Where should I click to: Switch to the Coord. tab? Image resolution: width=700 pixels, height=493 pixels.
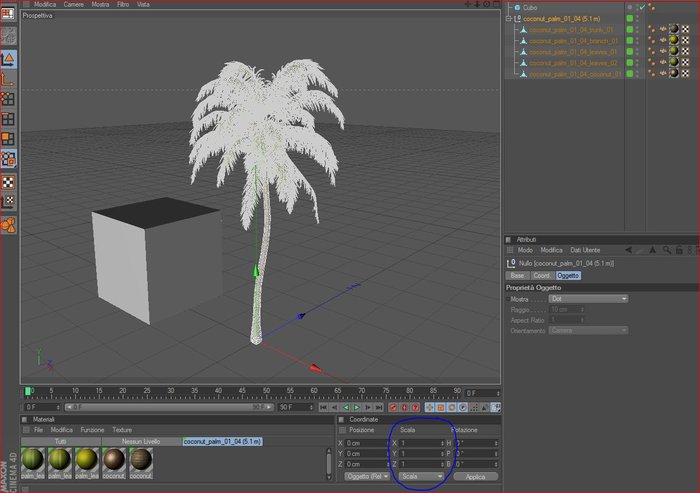pos(542,276)
